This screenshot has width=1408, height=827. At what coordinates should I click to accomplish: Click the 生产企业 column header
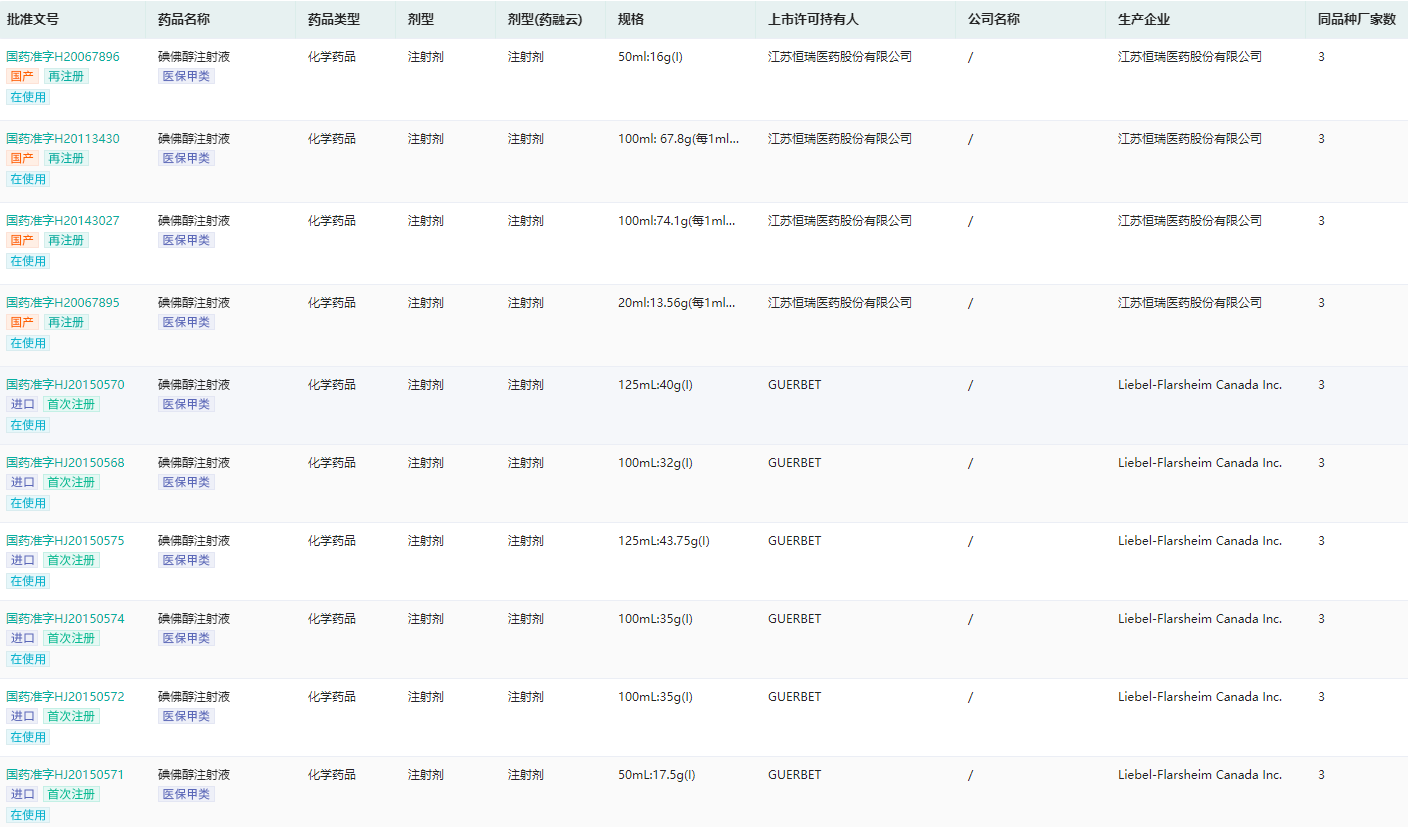(x=1144, y=19)
